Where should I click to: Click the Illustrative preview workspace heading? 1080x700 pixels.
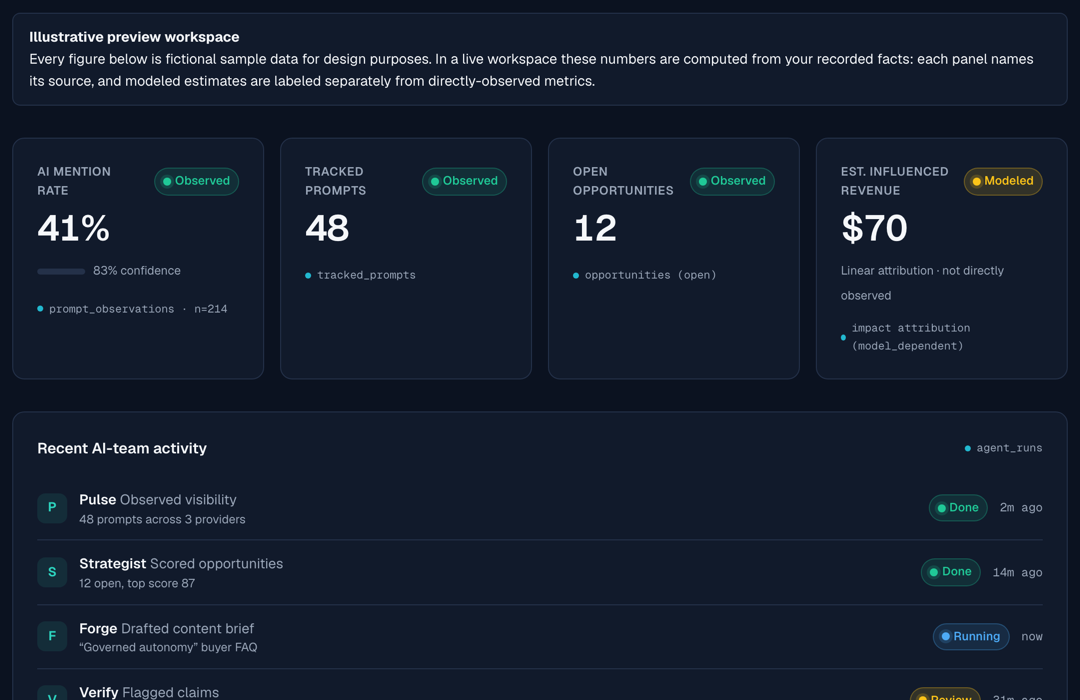point(134,37)
